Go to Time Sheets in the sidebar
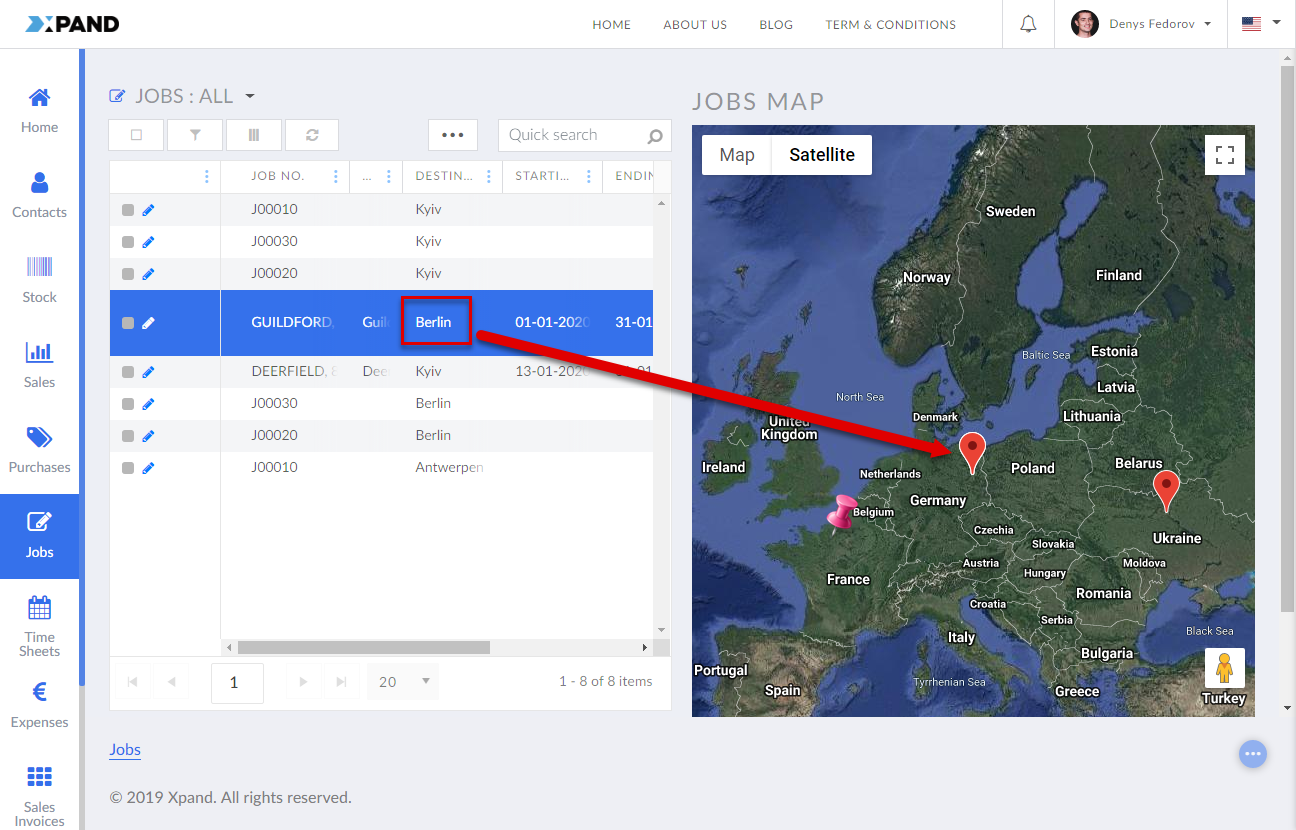Screen dimensions: 1296x830 [x=39, y=626]
